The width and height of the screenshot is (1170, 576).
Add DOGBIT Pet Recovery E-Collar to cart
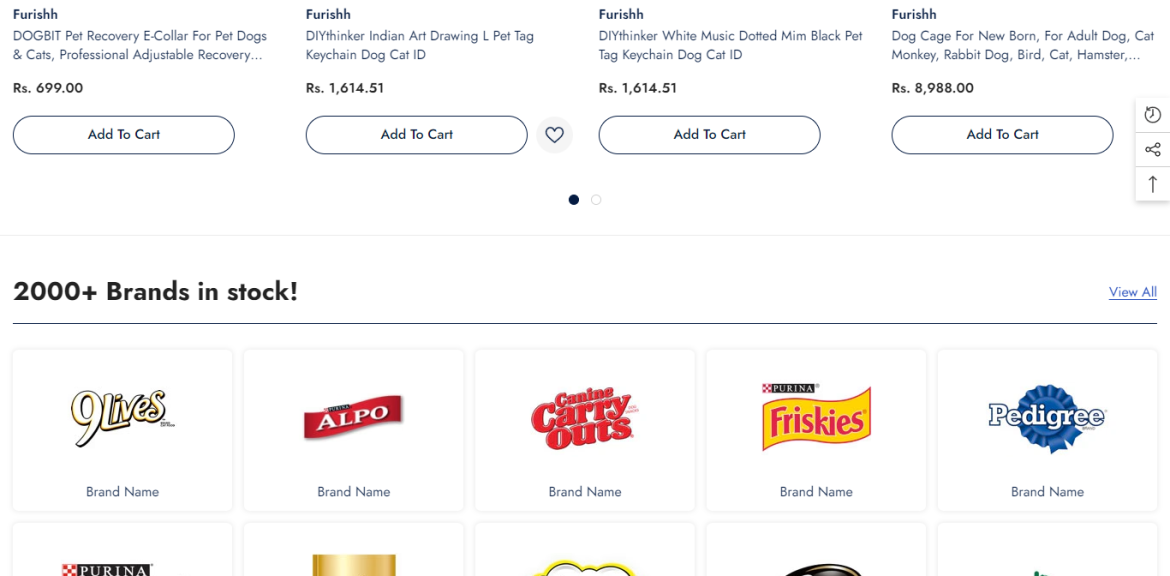pyautogui.click(x=124, y=135)
